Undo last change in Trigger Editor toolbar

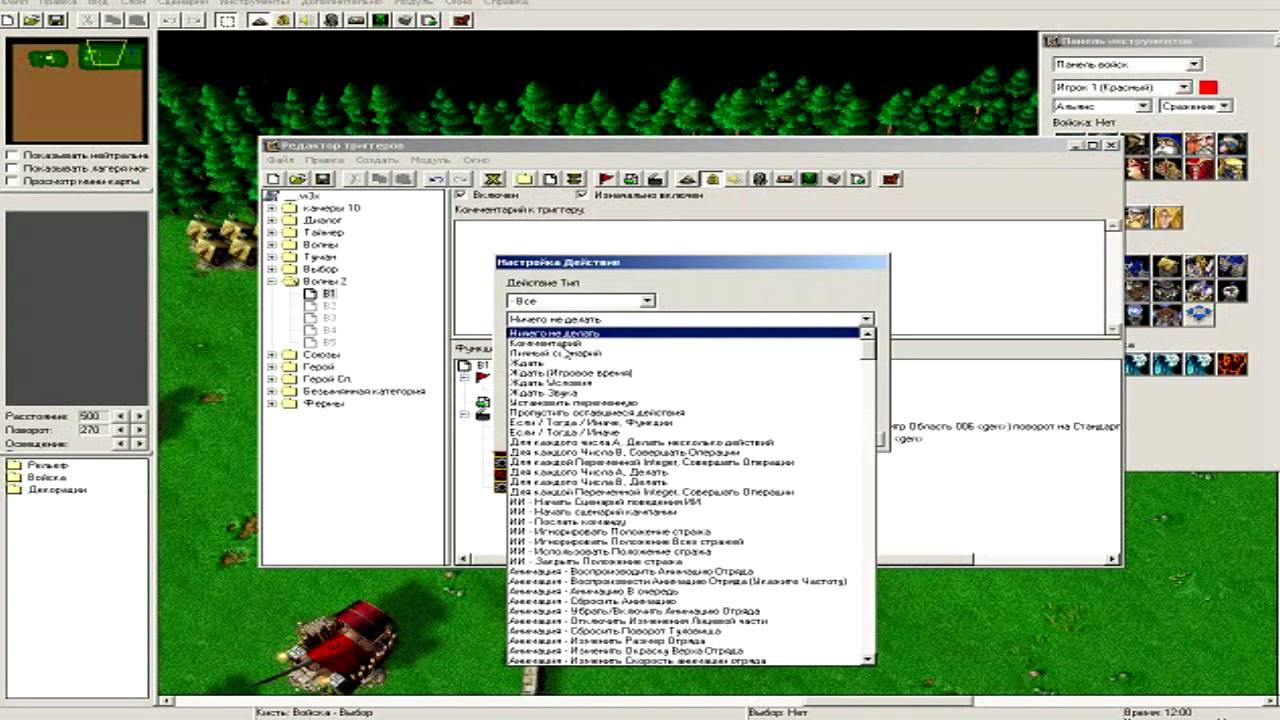point(436,179)
